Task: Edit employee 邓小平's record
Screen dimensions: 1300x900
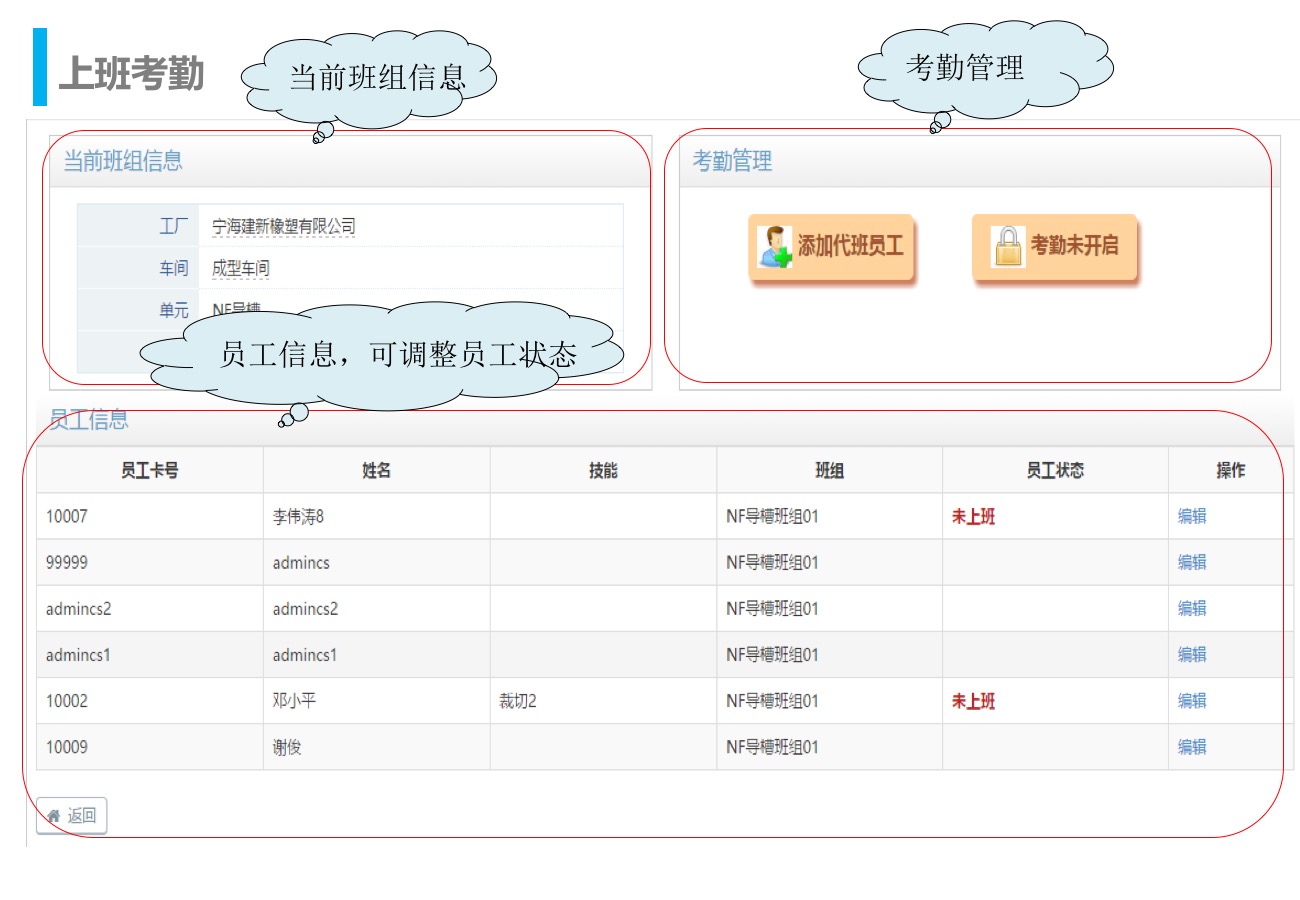Action: click(x=1191, y=700)
